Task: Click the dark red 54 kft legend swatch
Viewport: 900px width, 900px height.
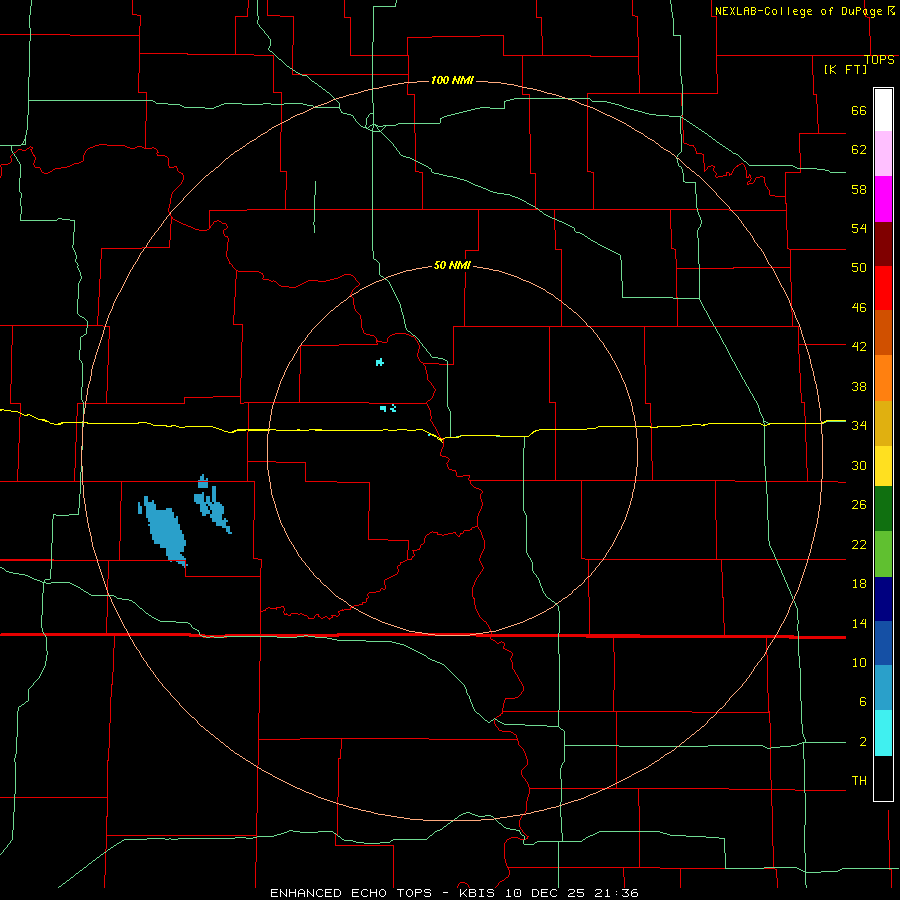Action: tap(883, 243)
